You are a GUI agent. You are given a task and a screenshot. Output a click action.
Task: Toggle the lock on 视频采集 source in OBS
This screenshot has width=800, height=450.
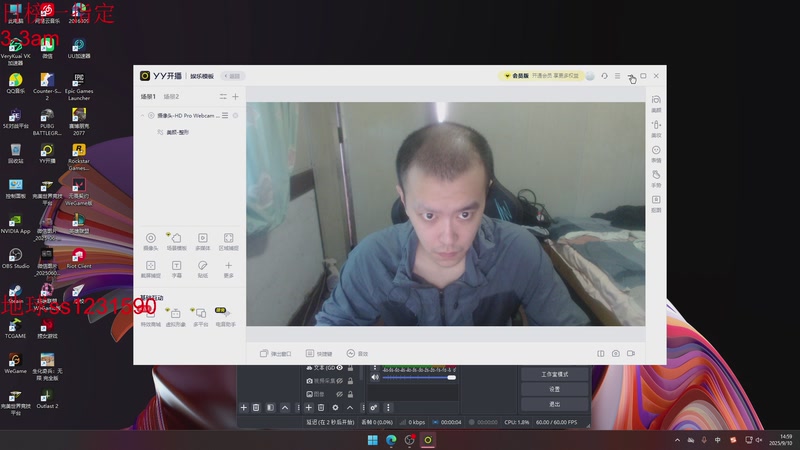click(351, 381)
